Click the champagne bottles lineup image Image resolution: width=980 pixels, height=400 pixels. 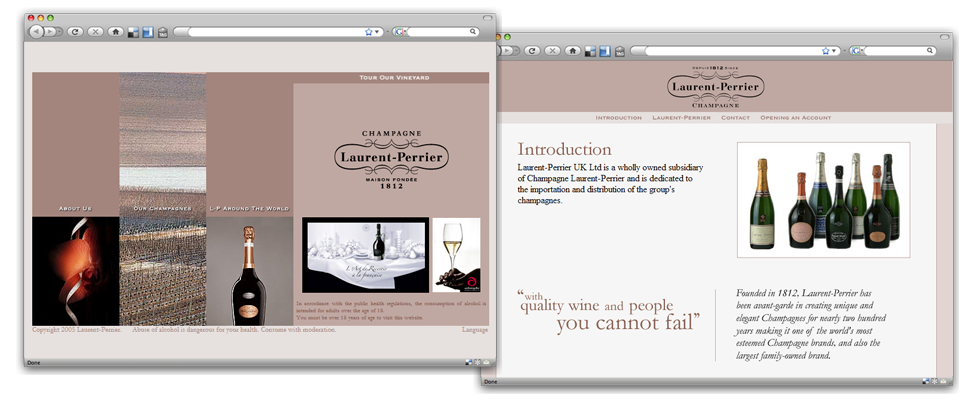(823, 200)
